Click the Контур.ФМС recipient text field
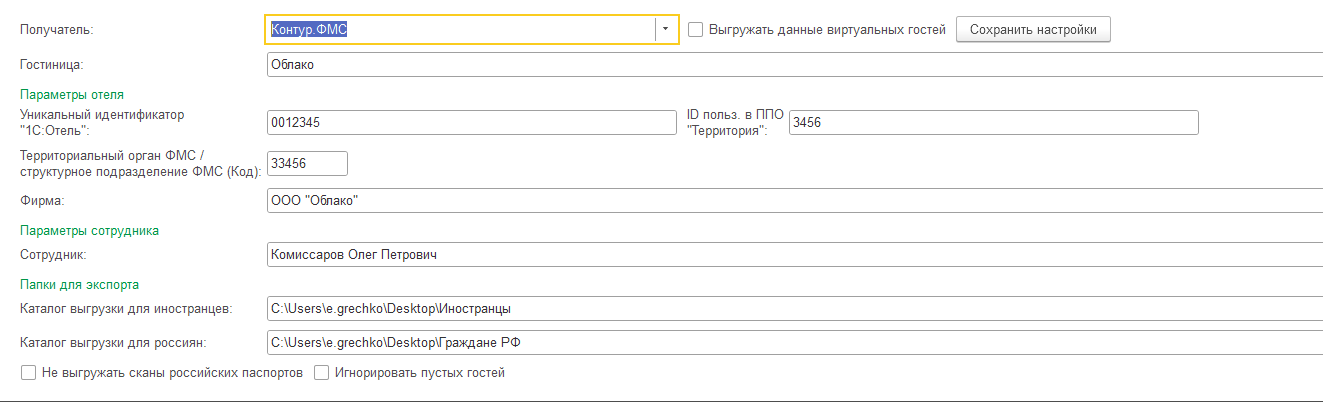Image resolution: width=1323 pixels, height=402 pixels. pyautogui.click(x=460, y=29)
